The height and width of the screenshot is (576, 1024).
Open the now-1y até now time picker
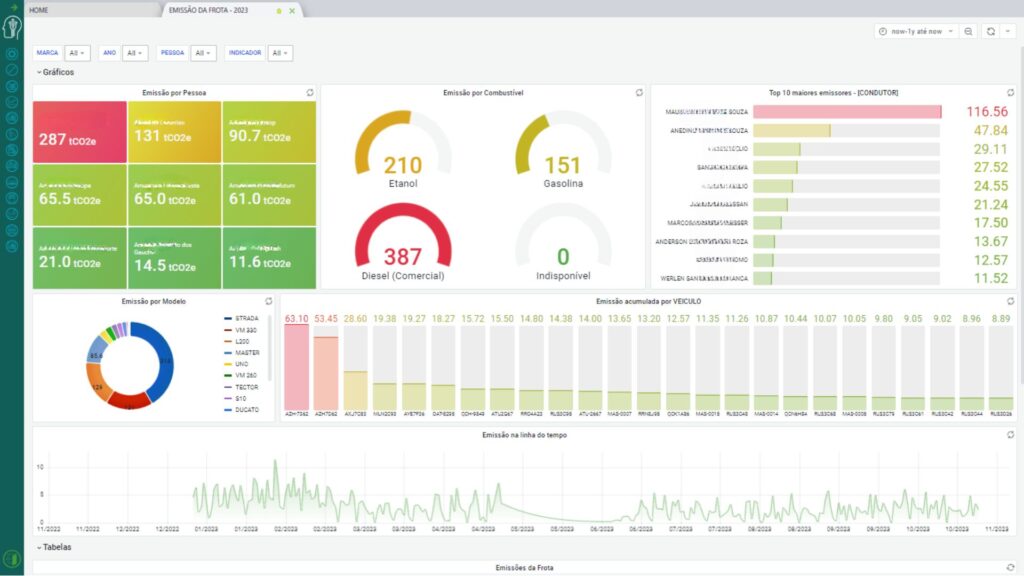point(916,32)
